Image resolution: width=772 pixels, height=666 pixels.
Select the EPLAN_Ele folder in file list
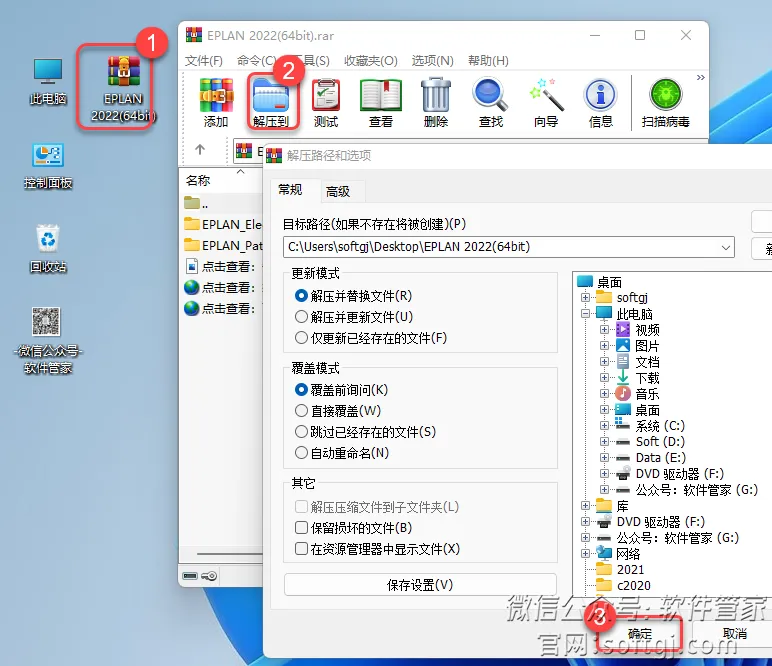coord(223,224)
